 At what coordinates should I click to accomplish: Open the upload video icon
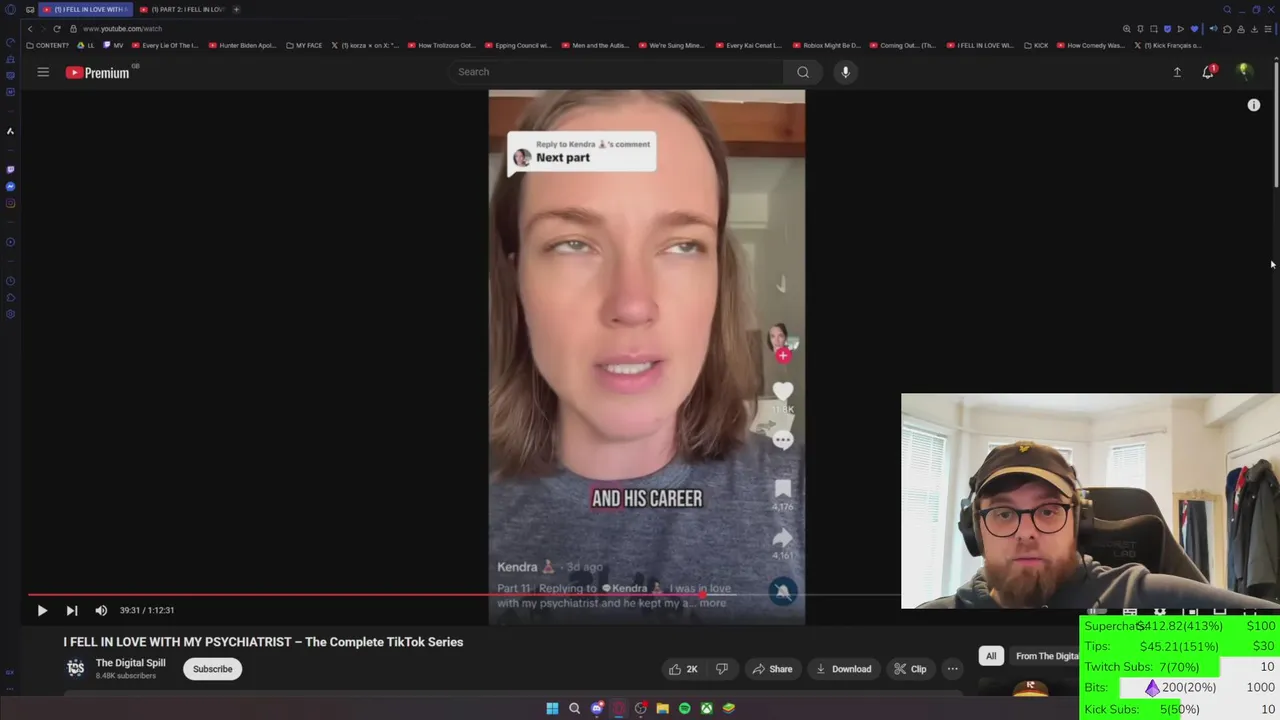click(1177, 72)
